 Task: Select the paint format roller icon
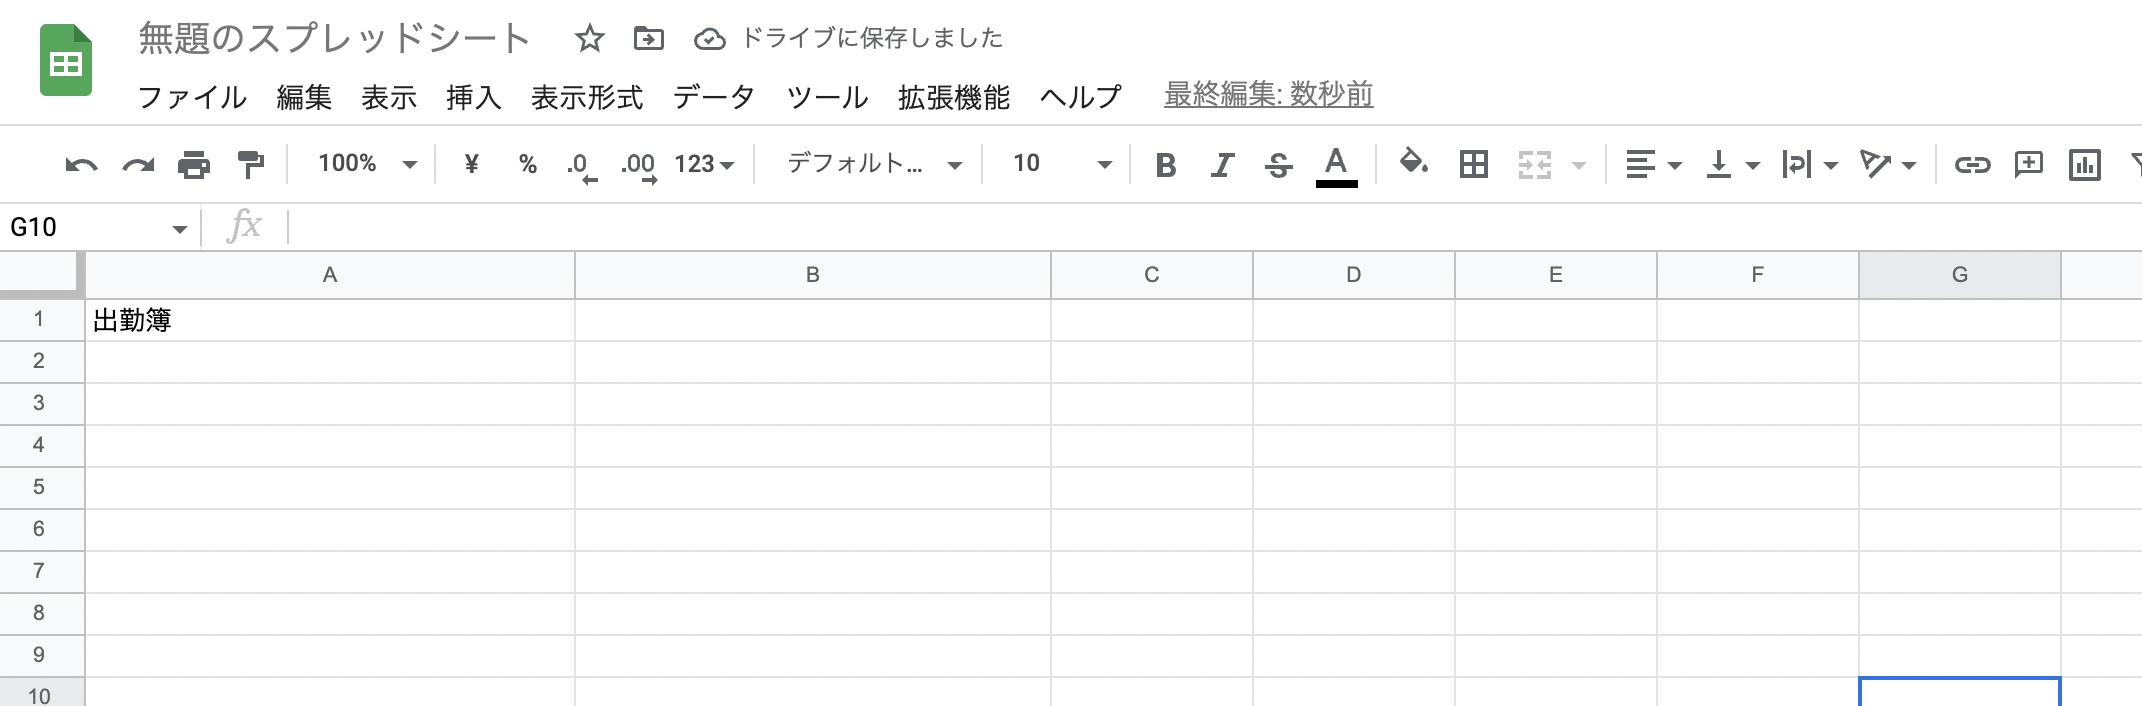click(250, 164)
